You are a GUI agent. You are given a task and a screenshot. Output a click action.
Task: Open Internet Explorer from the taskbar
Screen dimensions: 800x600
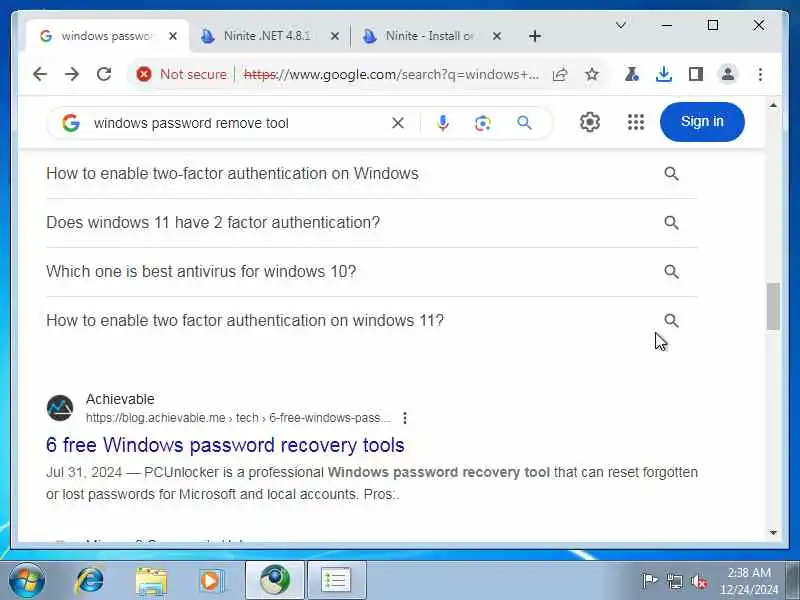pyautogui.click(x=90, y=580)
